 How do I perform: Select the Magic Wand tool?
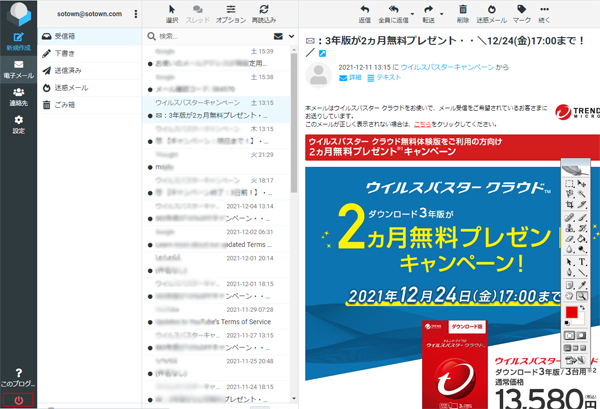tap(582, 194)
